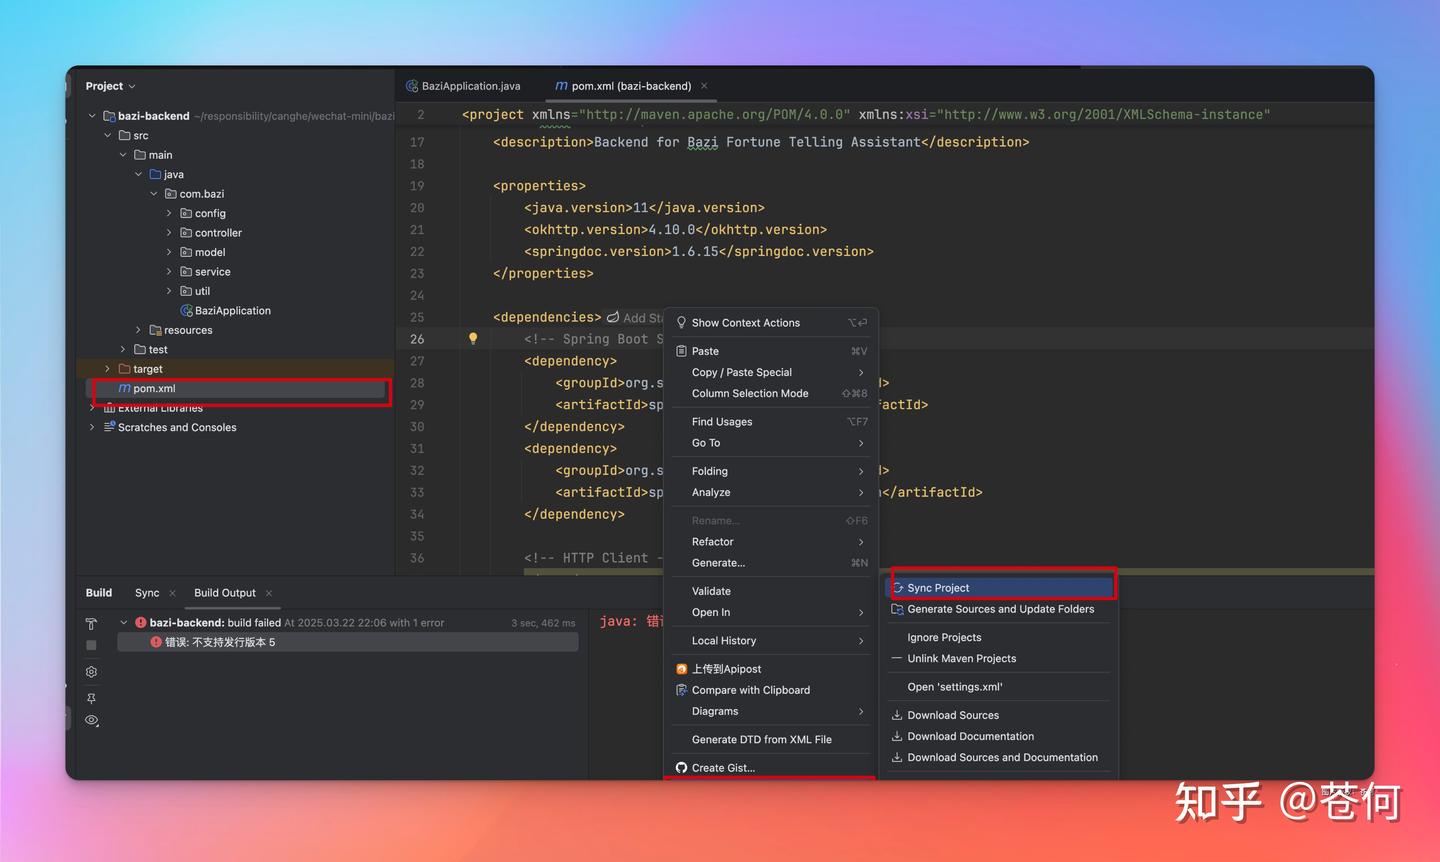This screenshot has width=1440, height=862.
Task: Choose Sync Project from the Maven submenu
Action: (x=938, y=588)
